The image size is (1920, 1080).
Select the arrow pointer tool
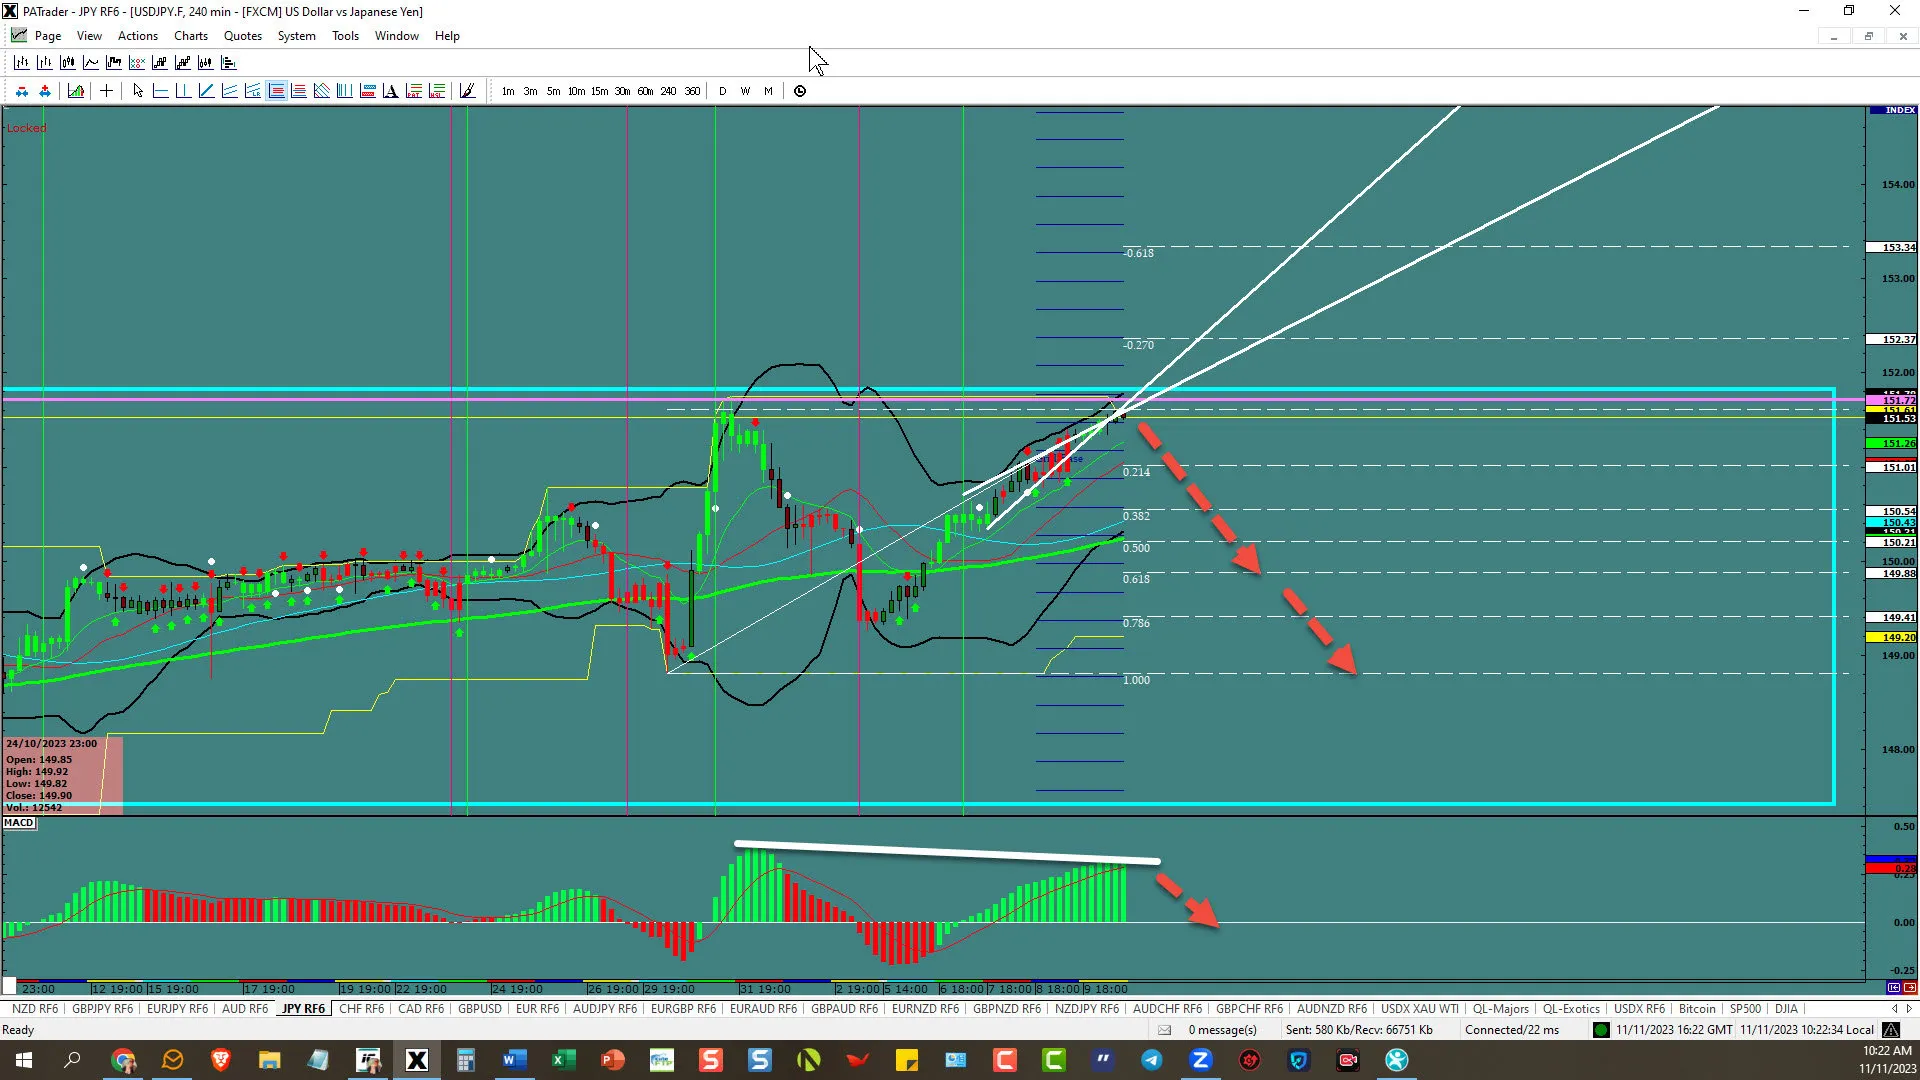pos(138,91)
